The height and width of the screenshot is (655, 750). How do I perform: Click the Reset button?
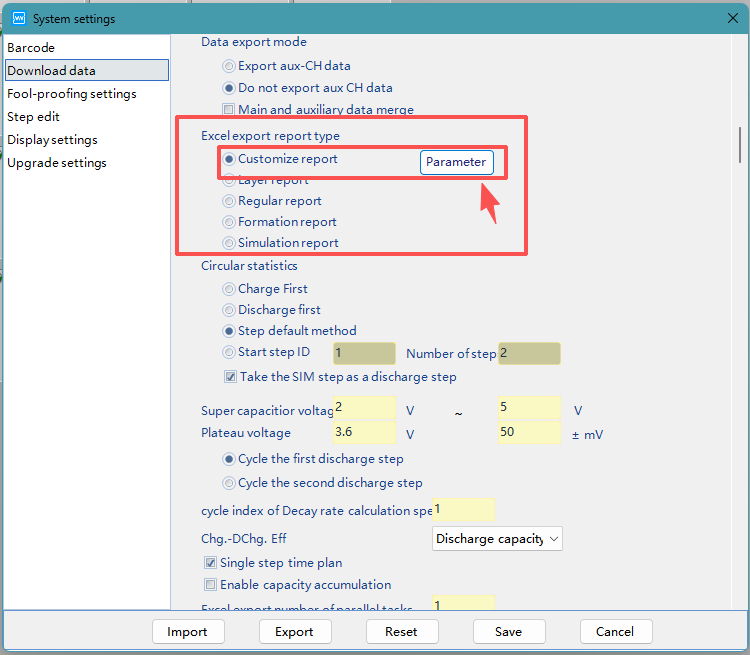click(402, 632)
